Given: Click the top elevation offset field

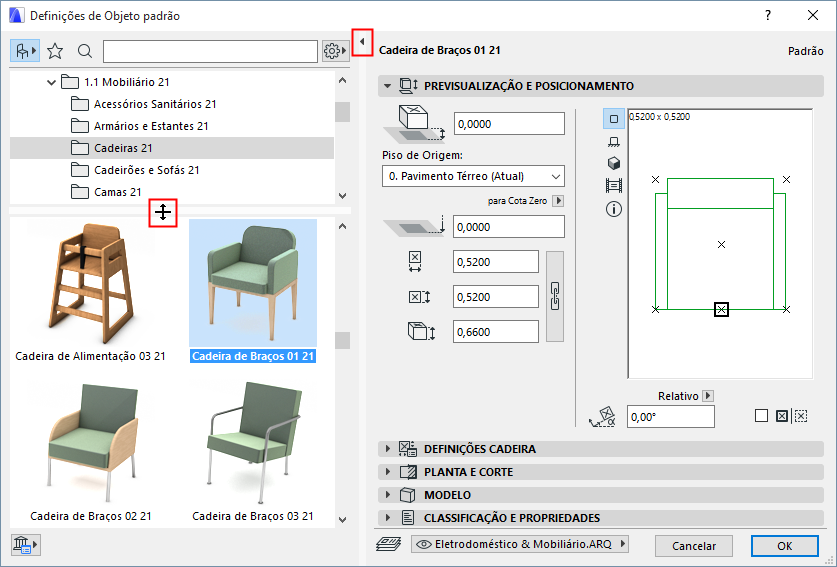Looking at the screenshot, I should [509, 124].
